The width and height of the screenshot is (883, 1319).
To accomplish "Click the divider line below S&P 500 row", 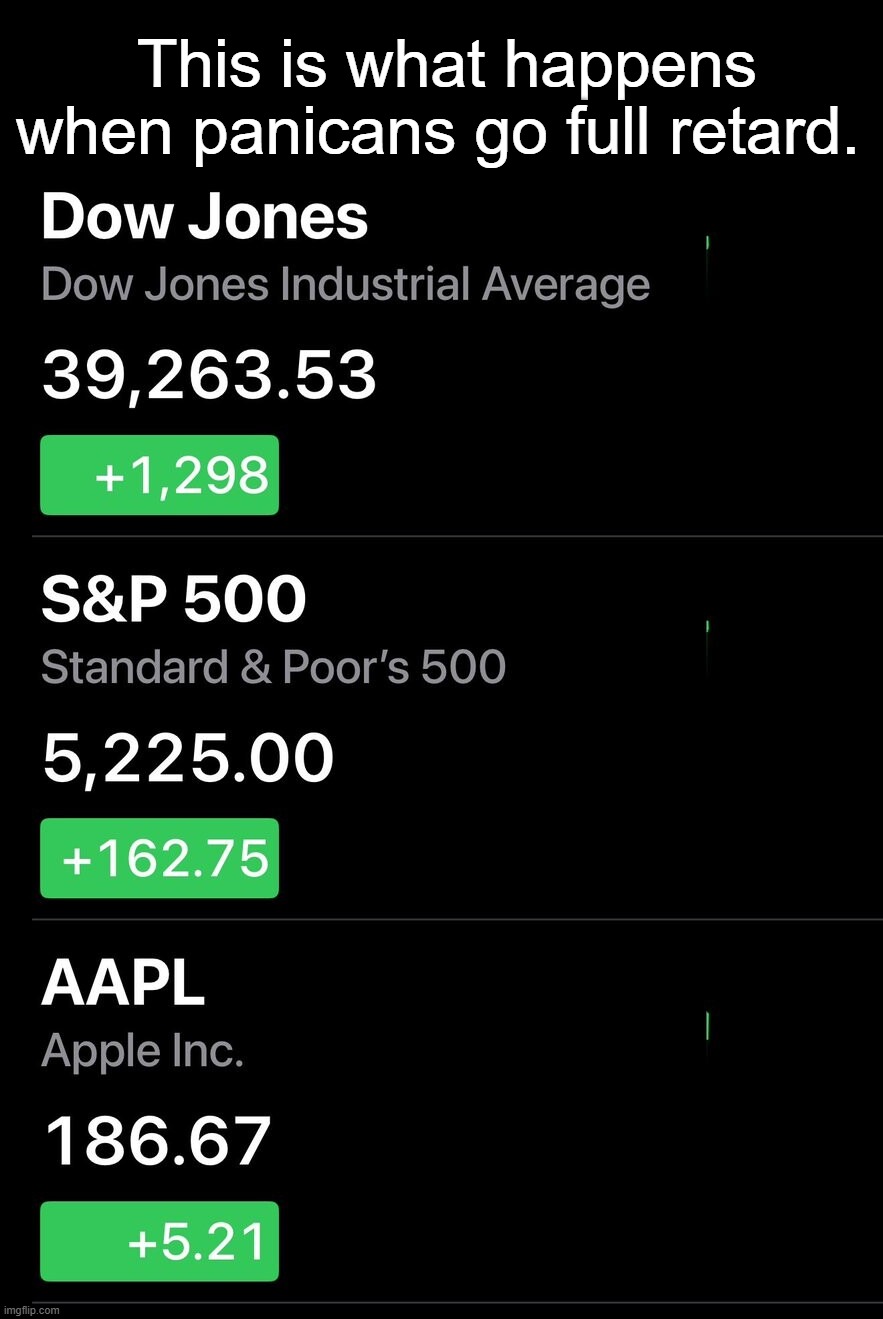I will [457, 919].
